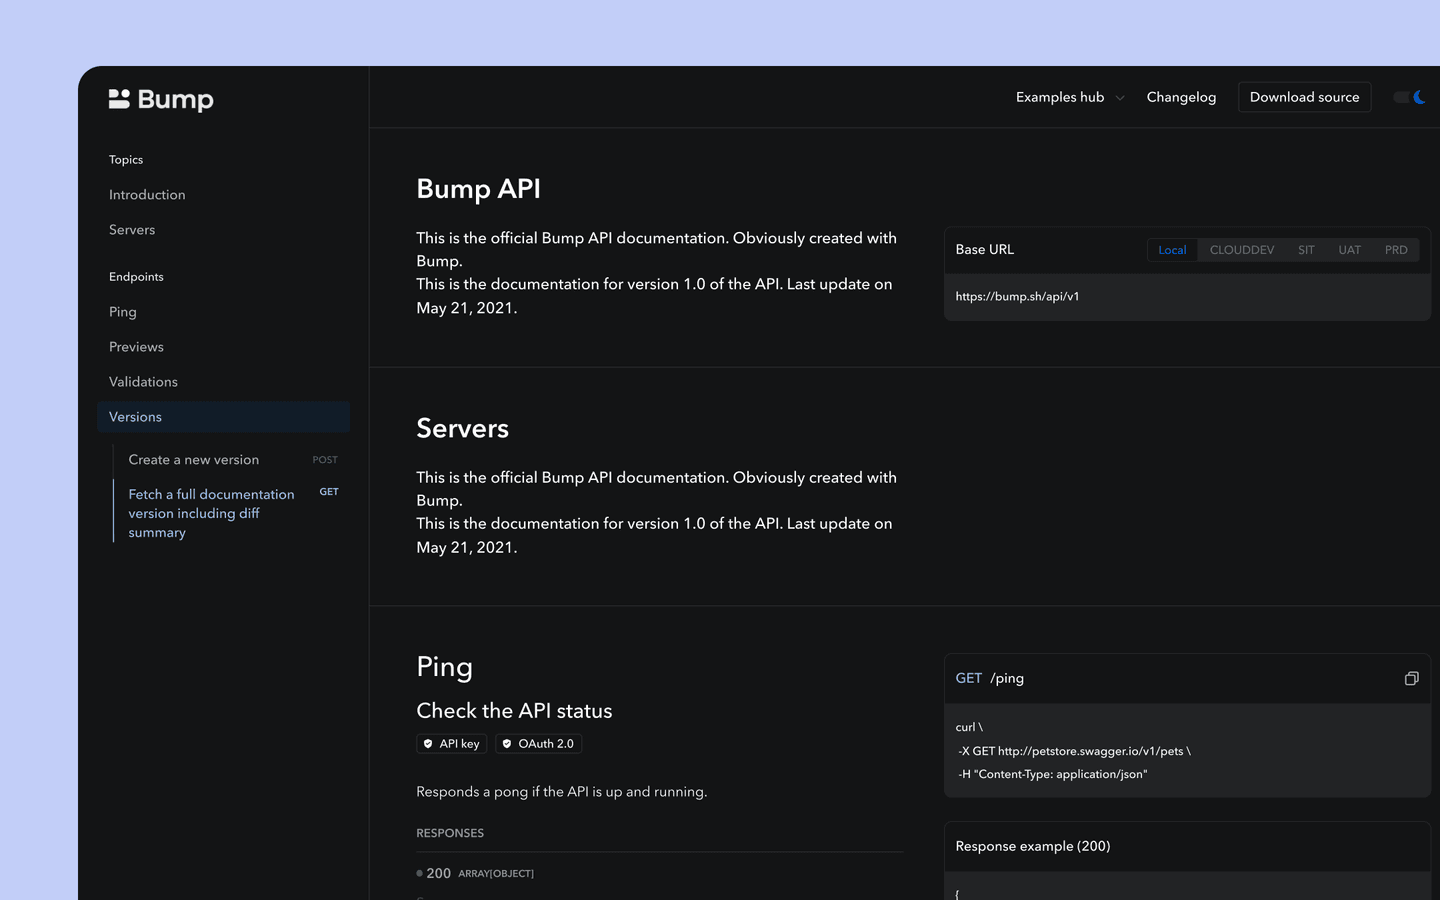Open the Previews endpoint in sidebar
Viewport: 1440px width, 900px height.
pyautogui.click(x=136, y=347)
